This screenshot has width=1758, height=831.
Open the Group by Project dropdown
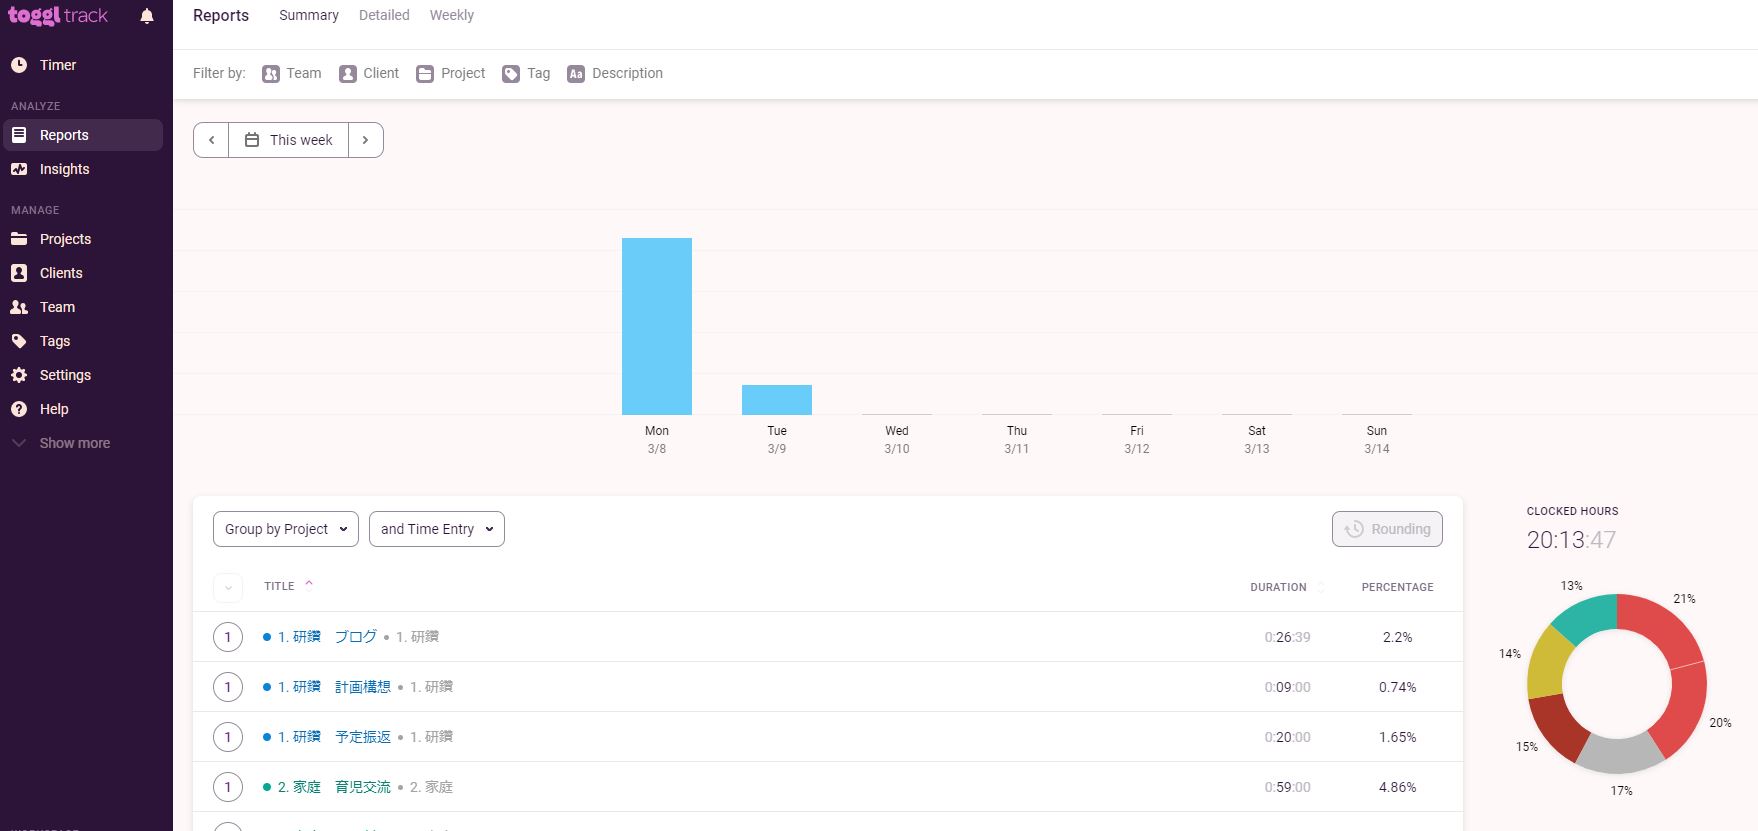(285, 529)
